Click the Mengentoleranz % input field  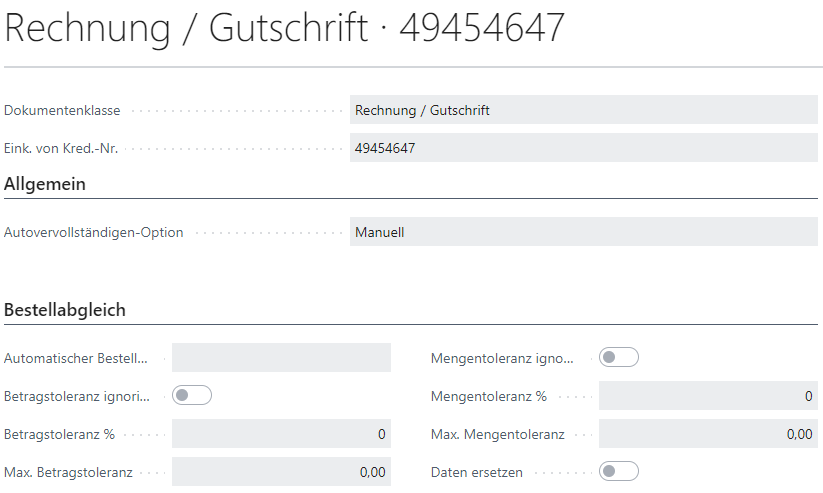click(x=708, y=396)
